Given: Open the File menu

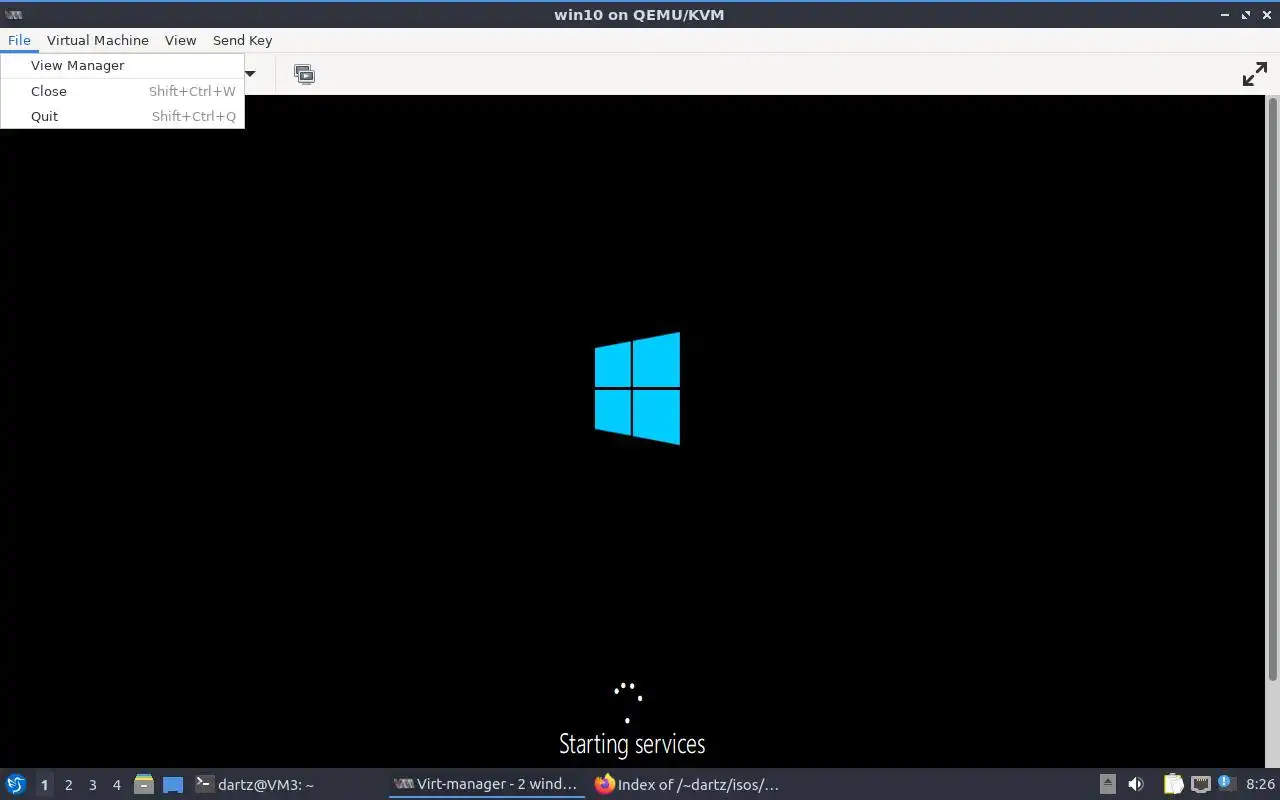Looking at the screenshot, I should coord(19,40).
